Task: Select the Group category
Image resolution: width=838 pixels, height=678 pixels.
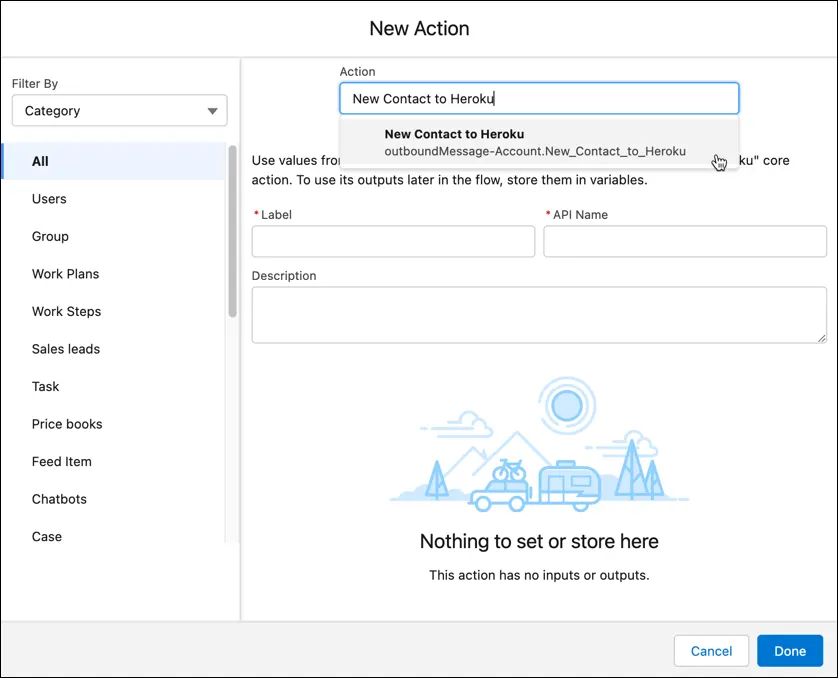Action: click(x=114, y=236)
